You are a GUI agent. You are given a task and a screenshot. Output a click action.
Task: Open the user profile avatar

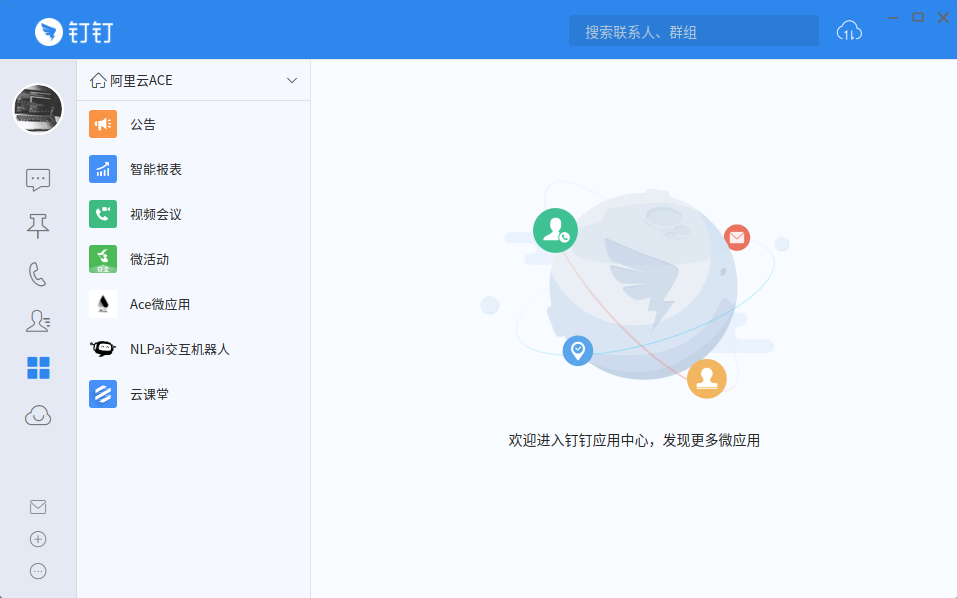[x=38, y=109]
